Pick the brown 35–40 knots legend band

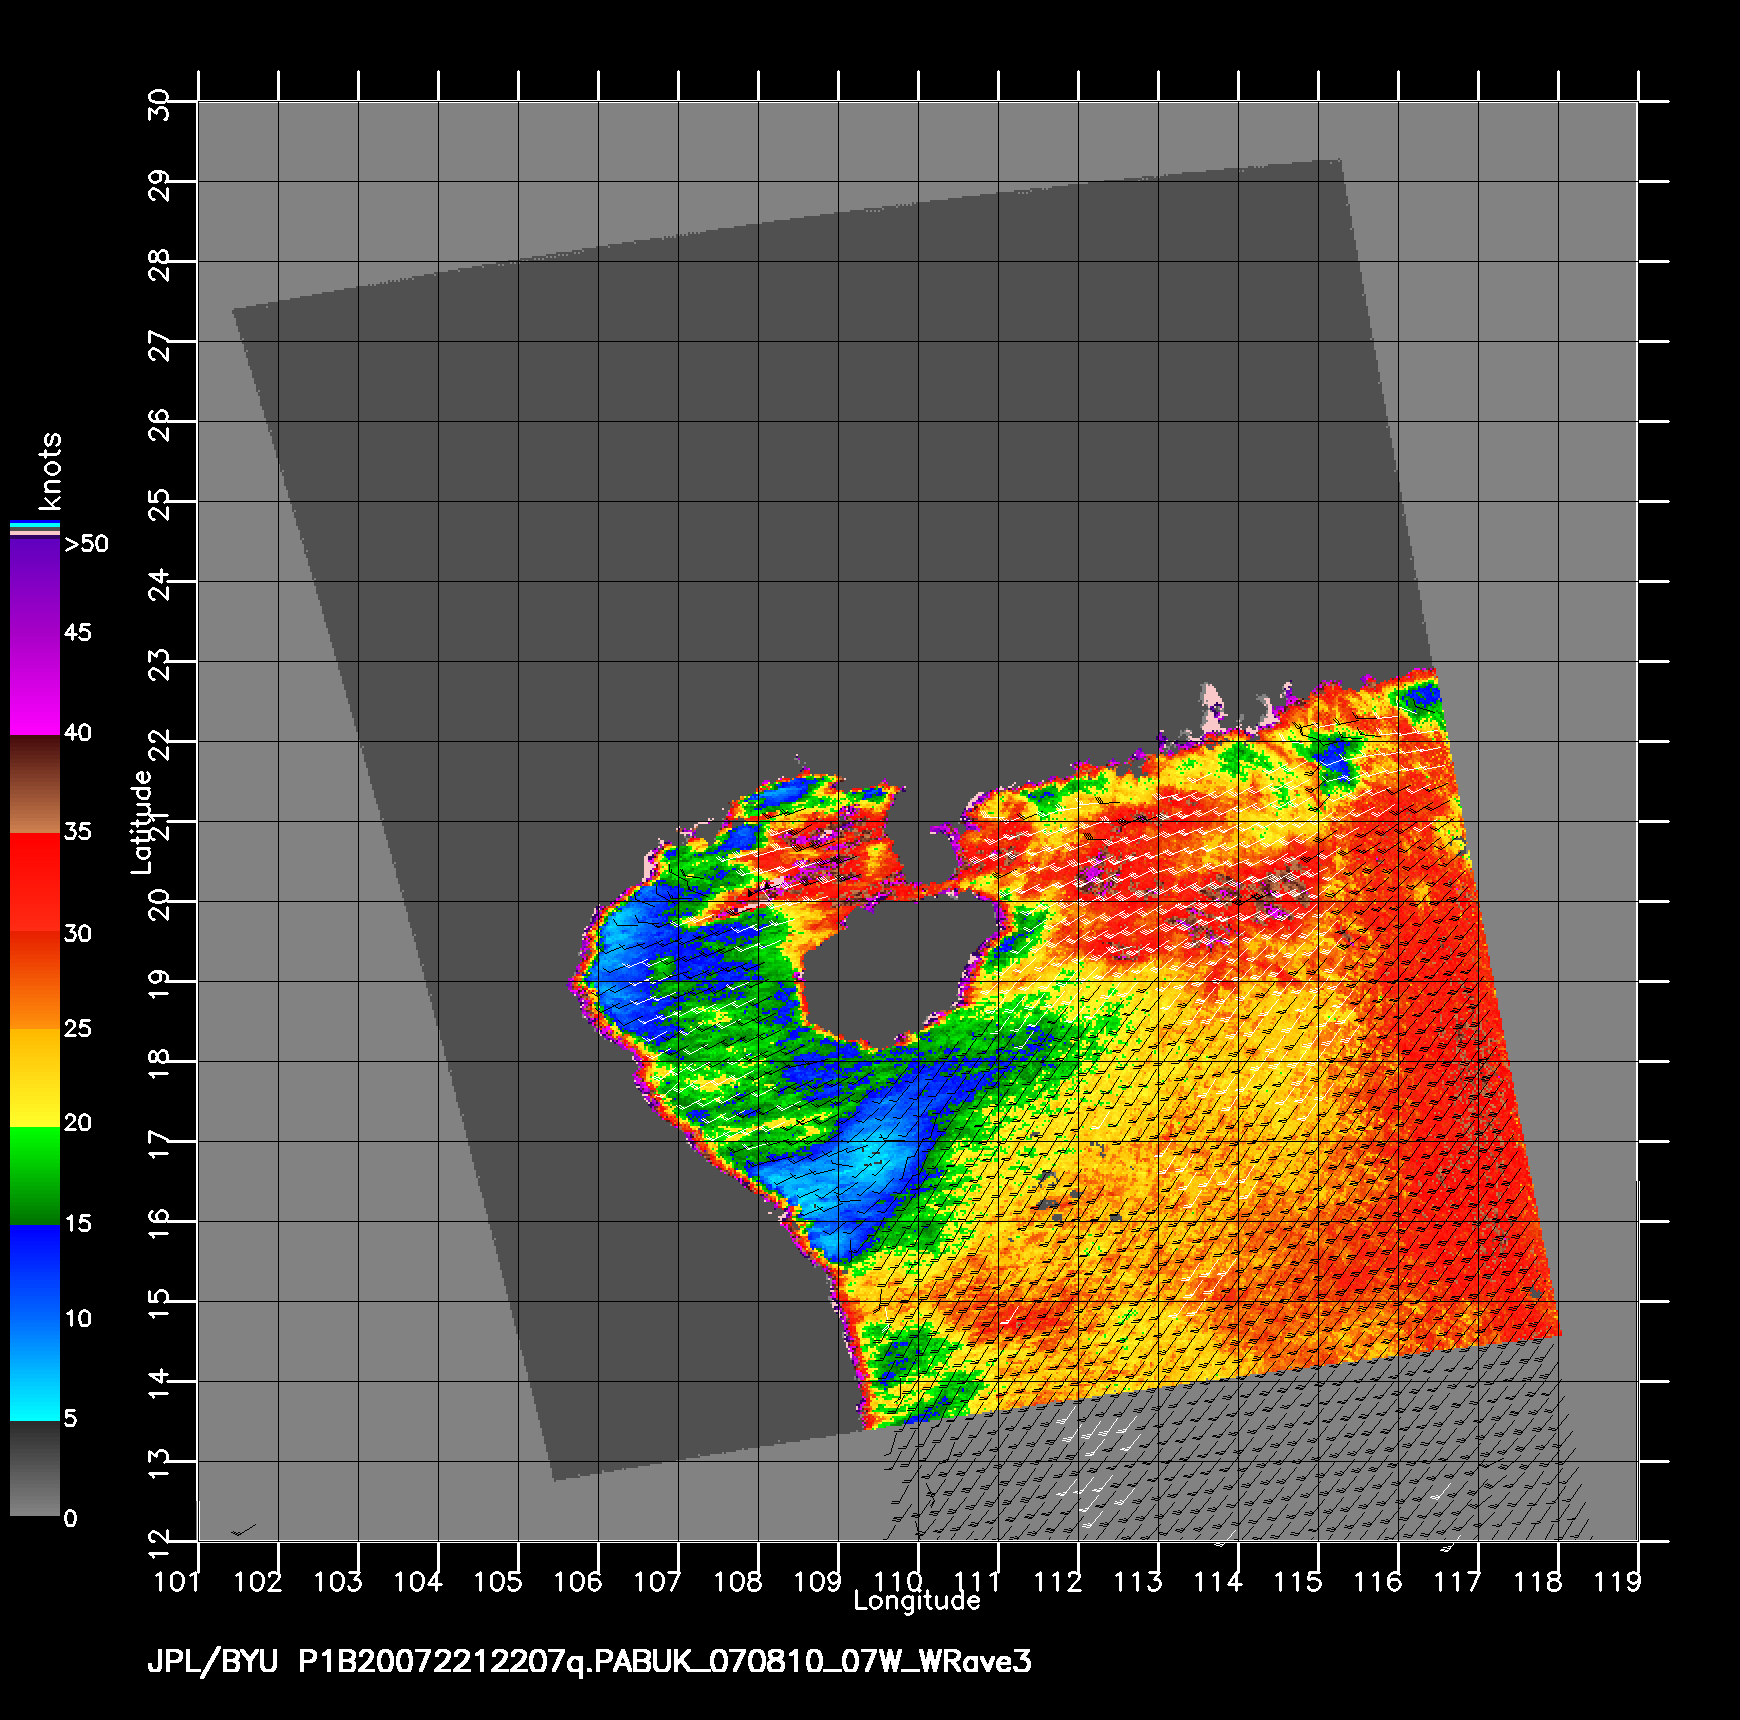pos(35,785)
